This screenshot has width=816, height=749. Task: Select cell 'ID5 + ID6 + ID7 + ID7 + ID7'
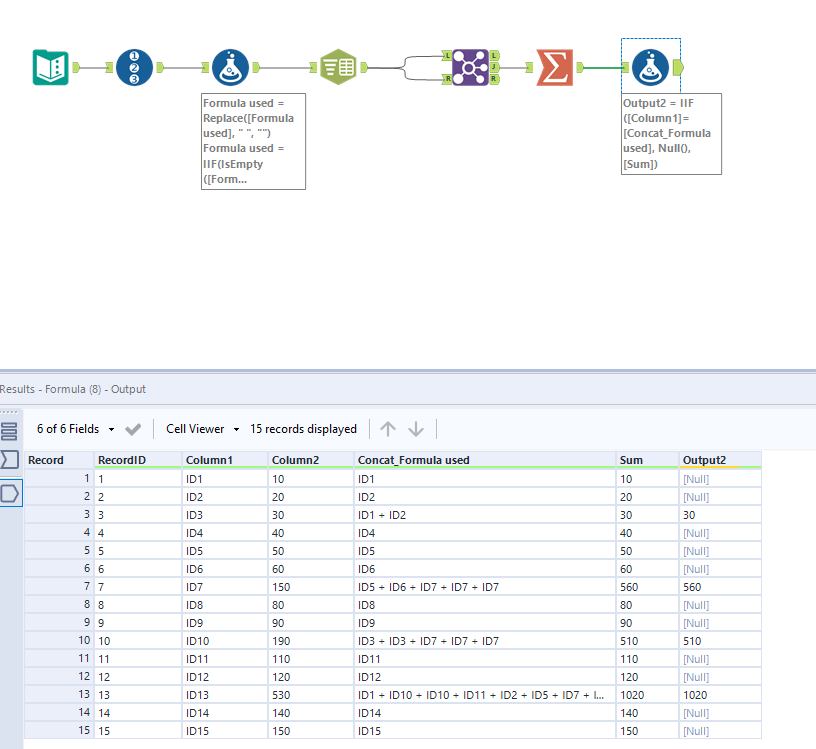tap(485, 587)
